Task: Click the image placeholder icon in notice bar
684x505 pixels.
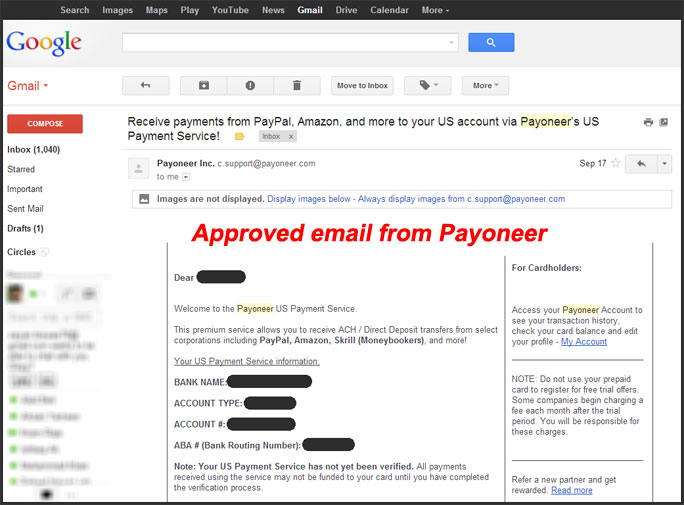Action: pyautogui.click(x=144, y=199)
